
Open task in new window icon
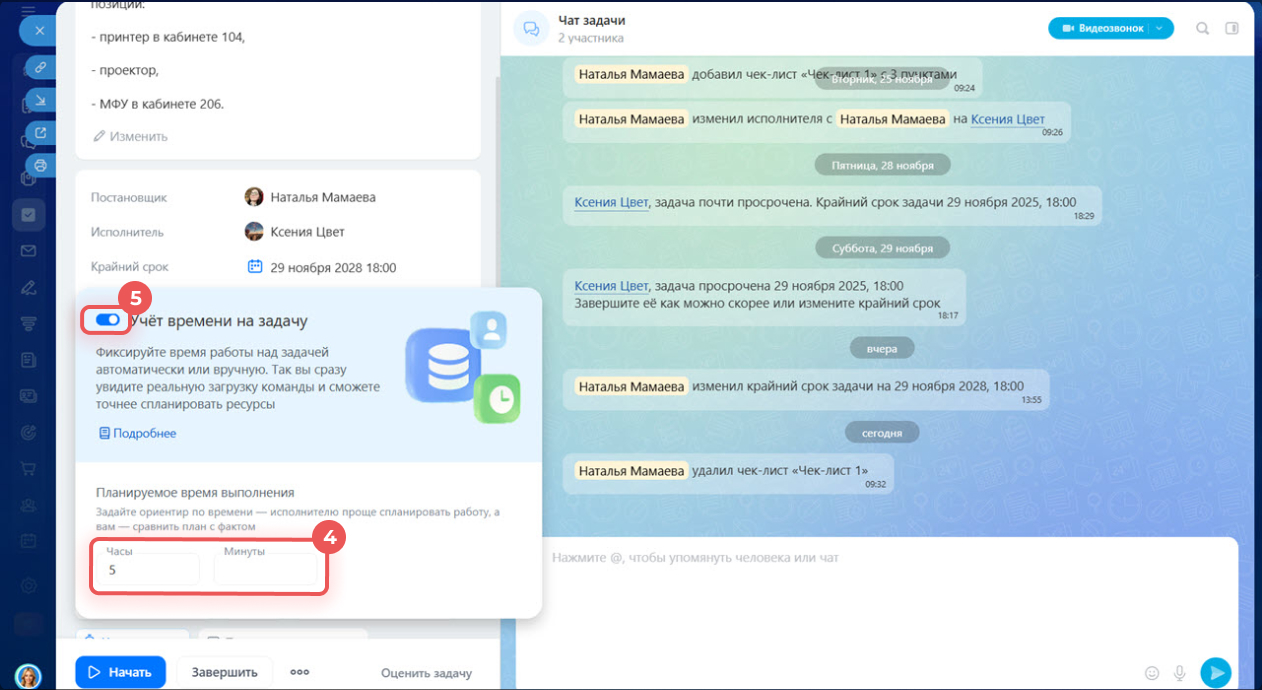pyautogui.click(x=40, y=132)
